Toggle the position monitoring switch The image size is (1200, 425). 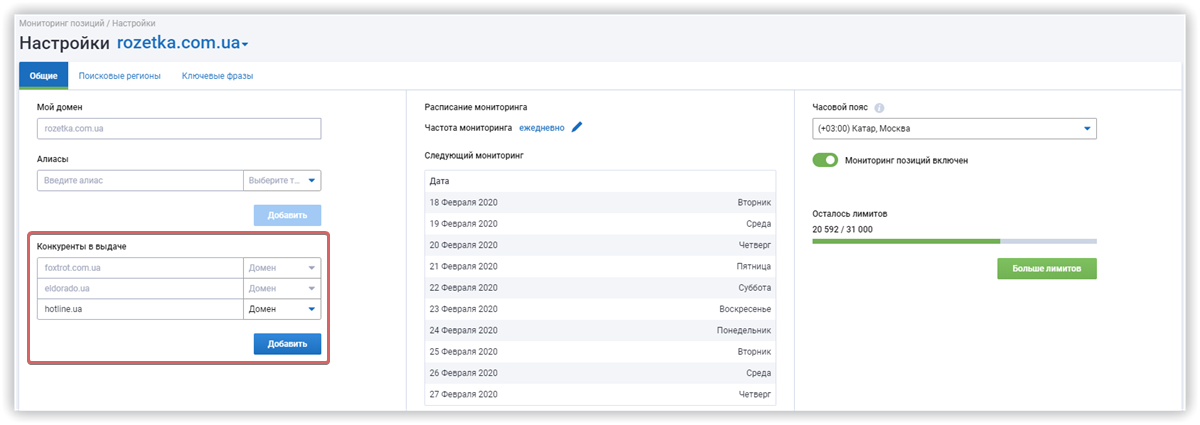825,160
